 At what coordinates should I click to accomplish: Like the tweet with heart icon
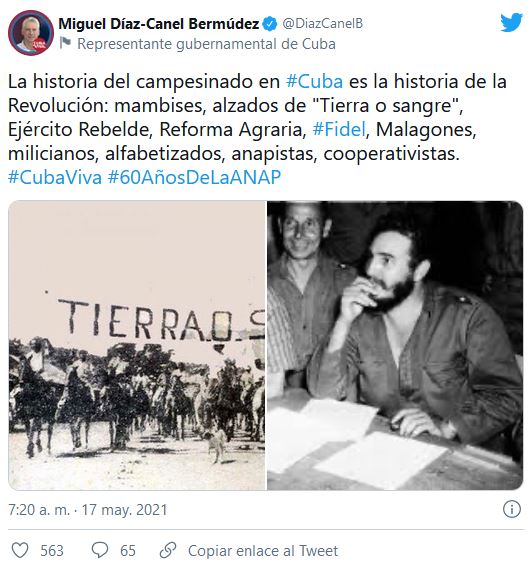point(20,550)
